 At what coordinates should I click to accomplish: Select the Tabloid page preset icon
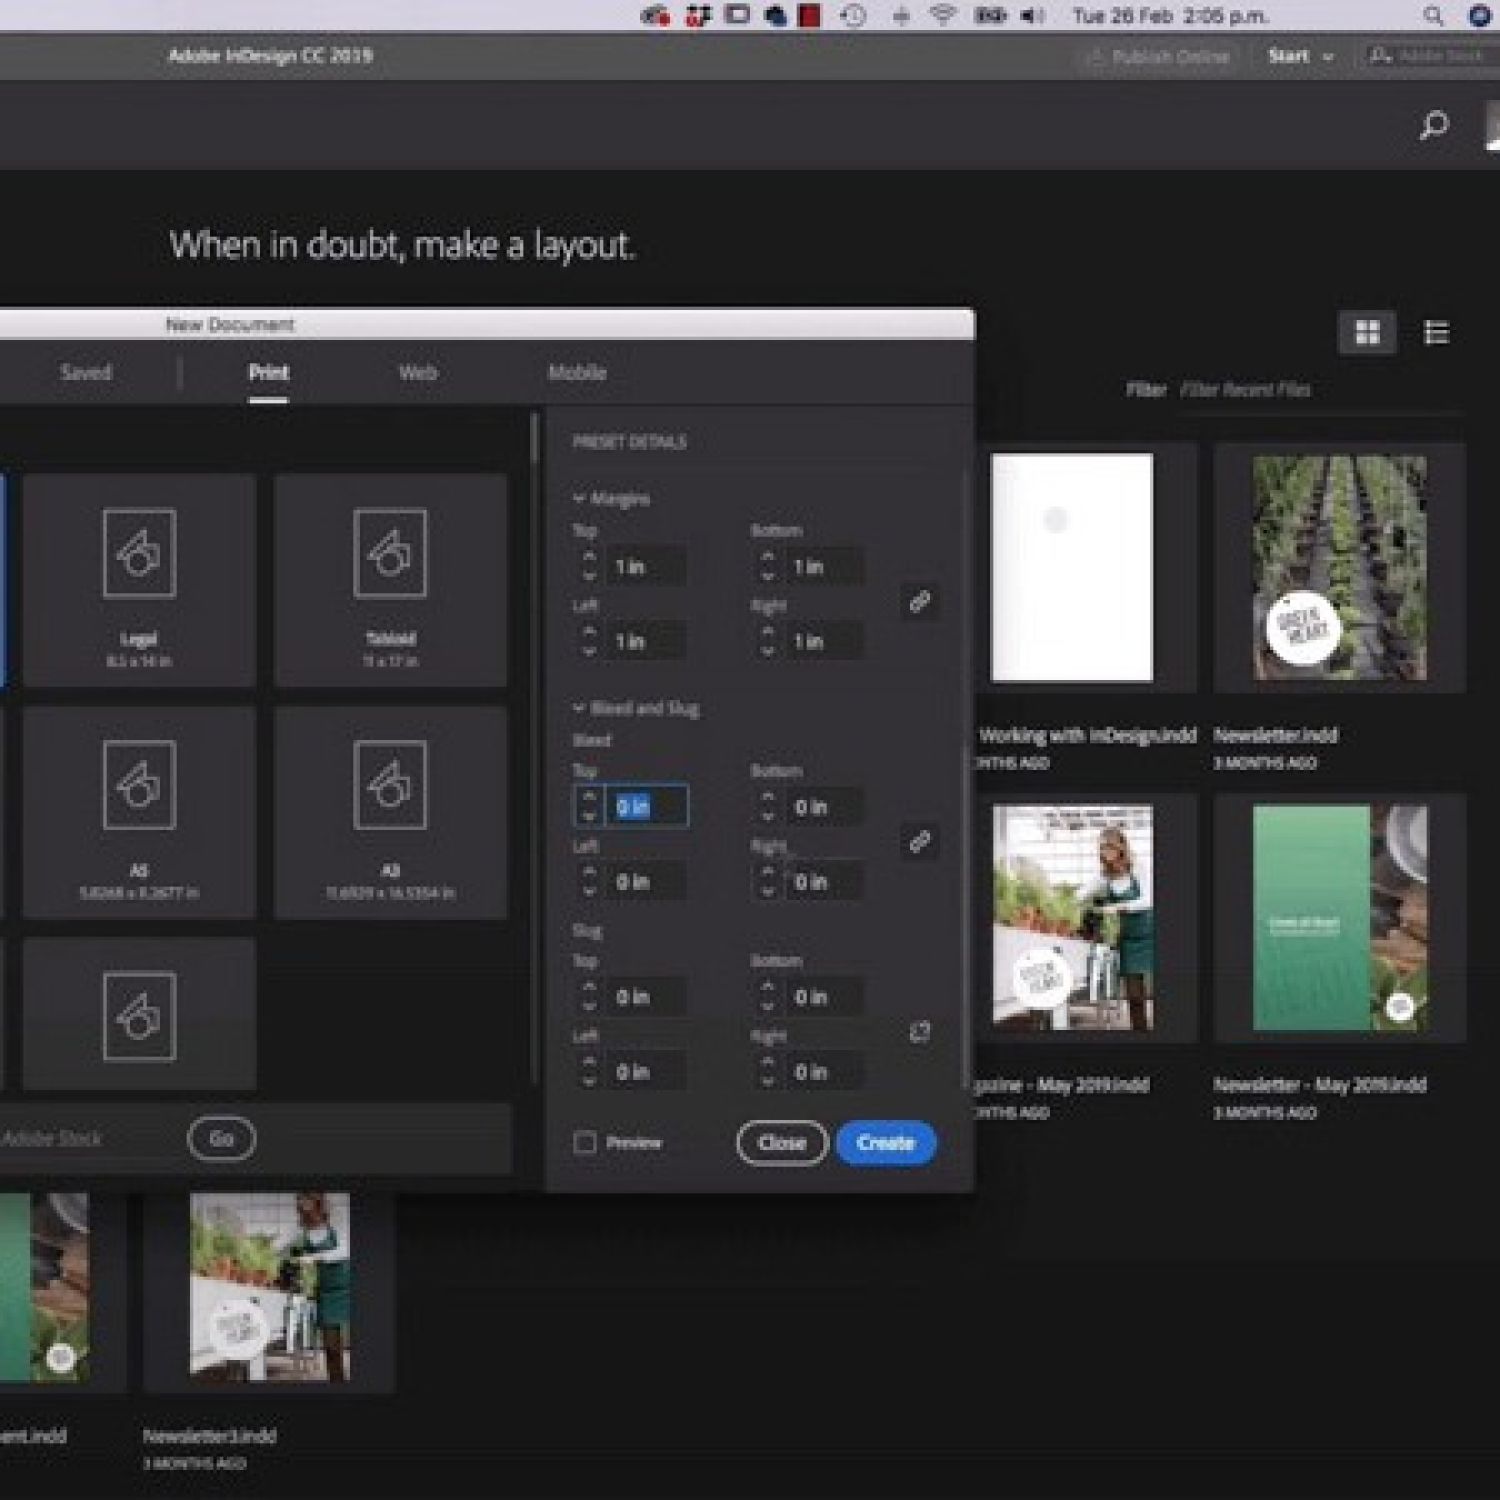(390, 553)
